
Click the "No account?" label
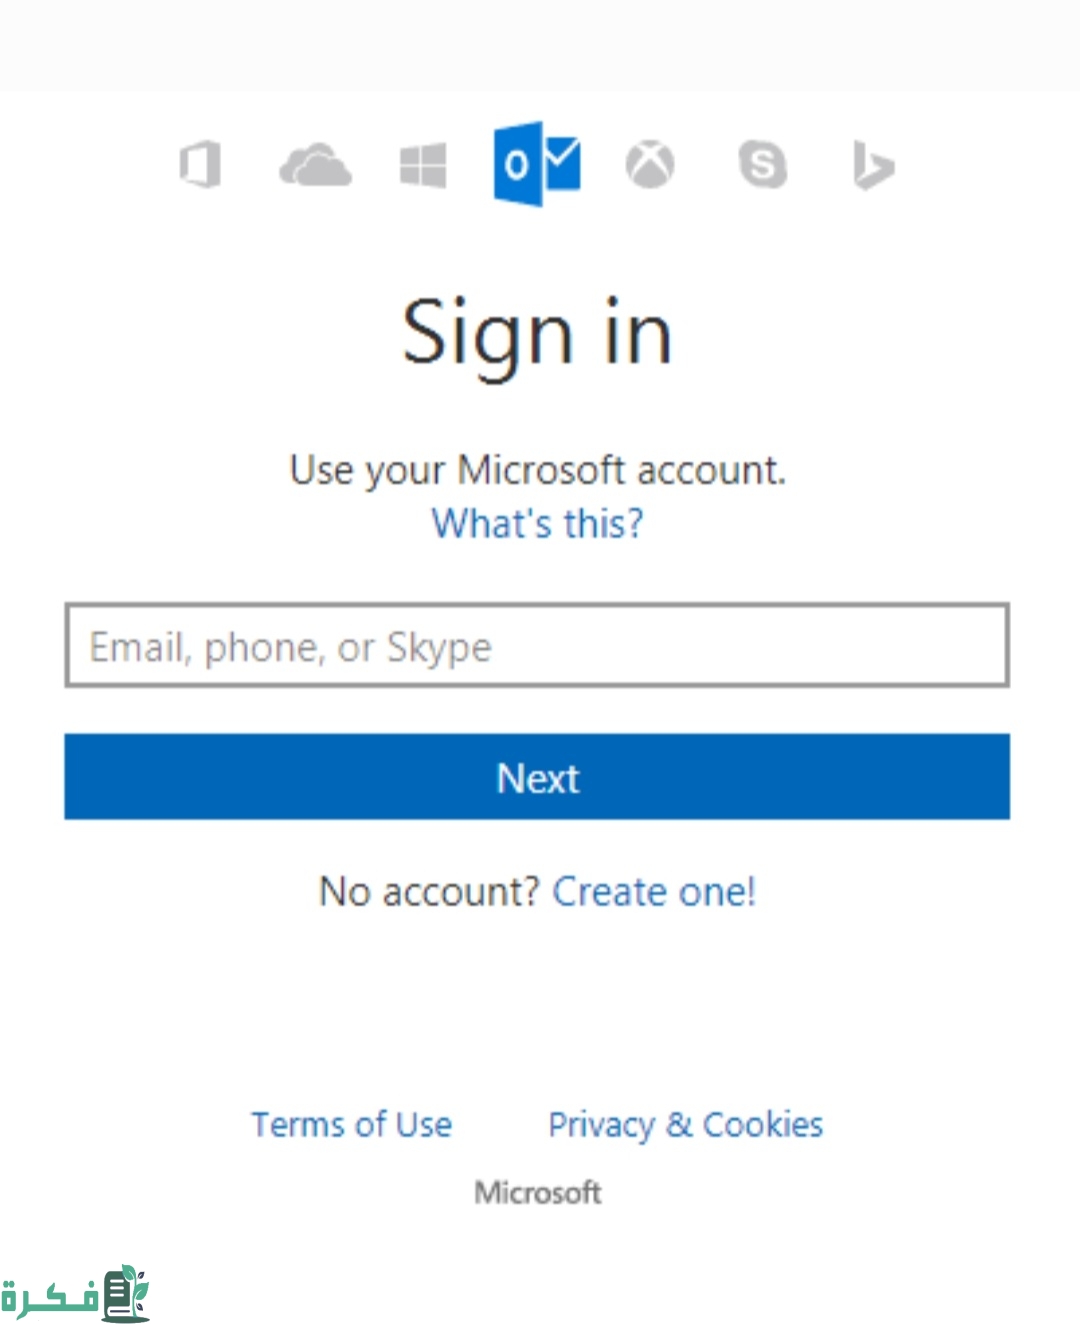tap(429, 891)
